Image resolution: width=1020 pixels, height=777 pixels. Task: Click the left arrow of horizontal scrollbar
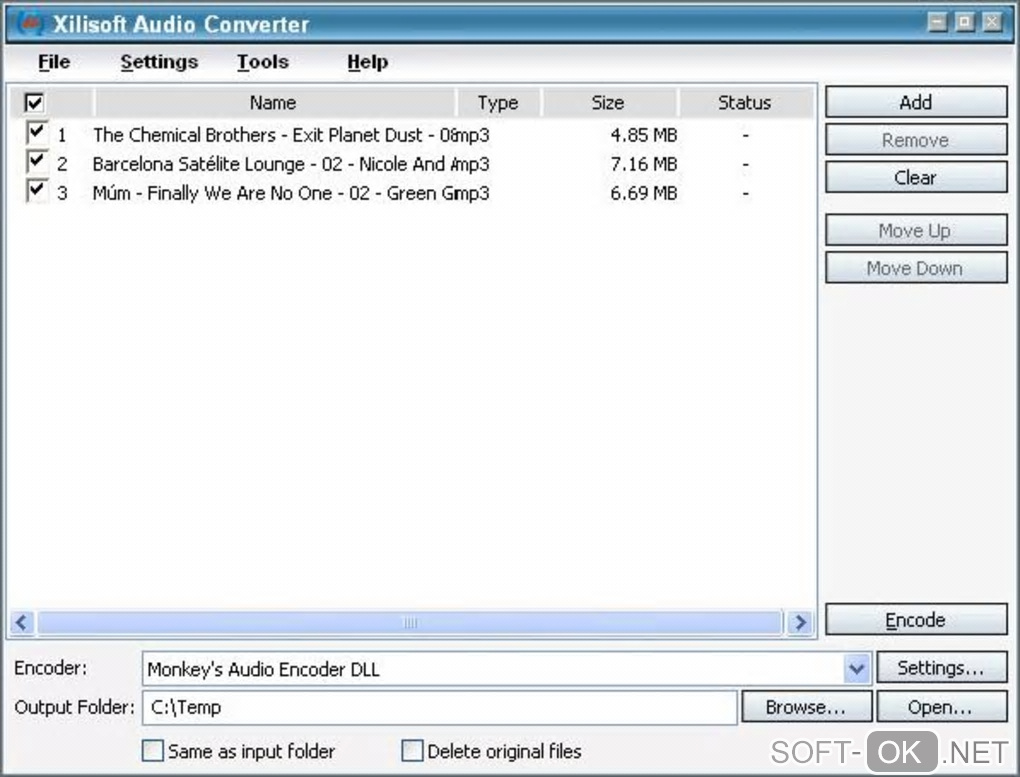[x=22, y=623]
